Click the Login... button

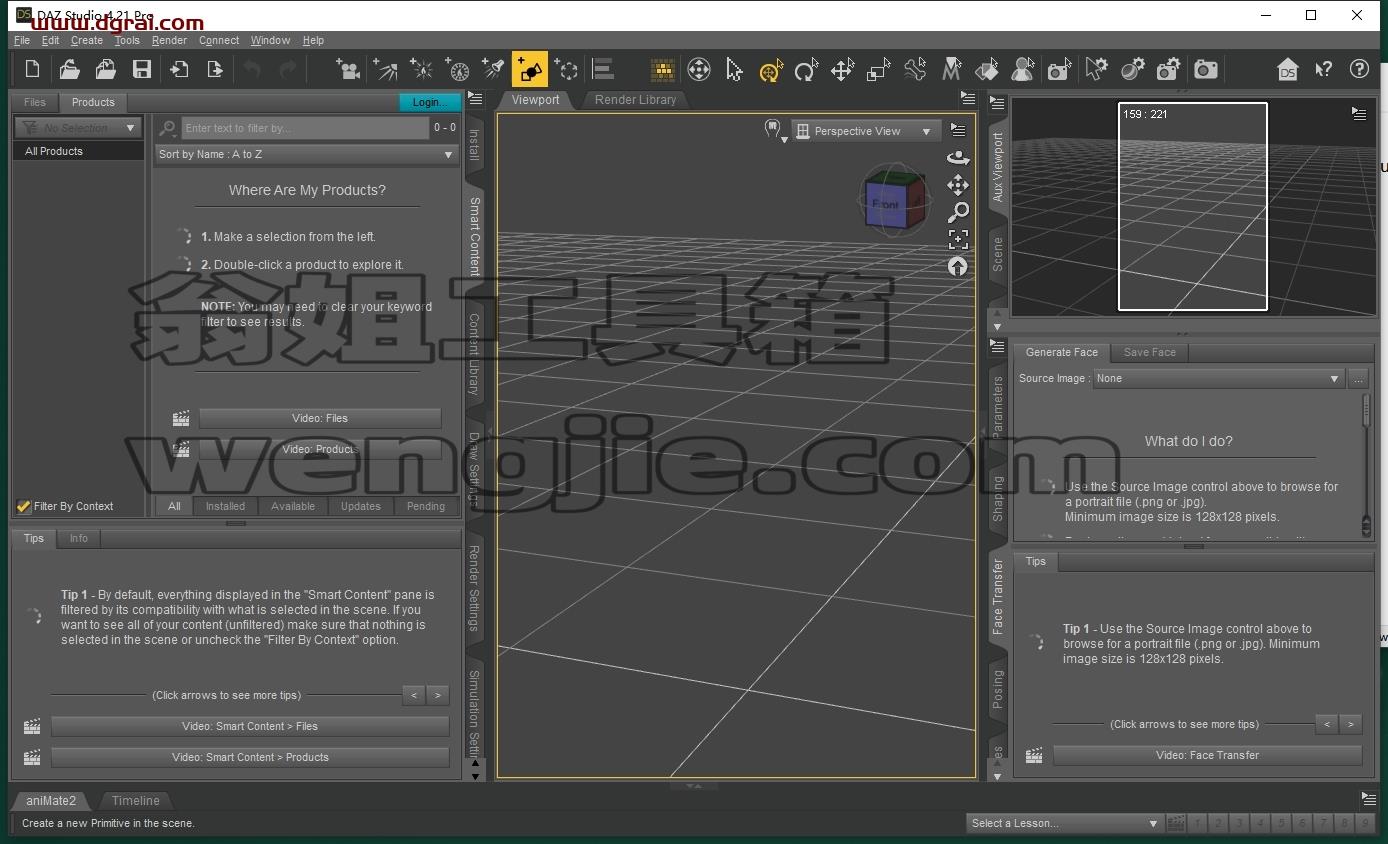tap(429, 102)
